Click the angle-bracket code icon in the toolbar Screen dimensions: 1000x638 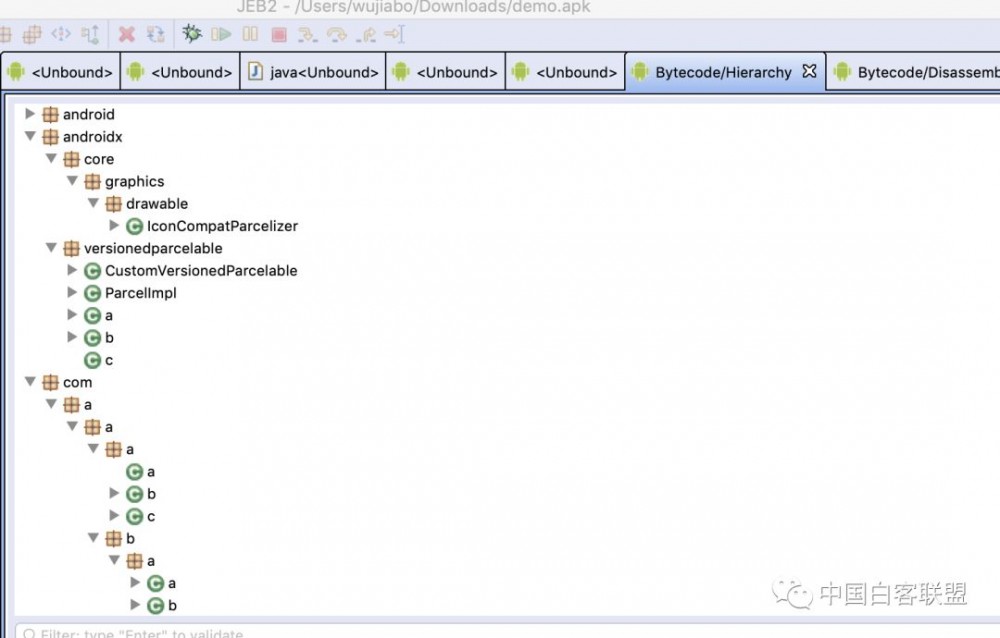click(x=61, y=33)
